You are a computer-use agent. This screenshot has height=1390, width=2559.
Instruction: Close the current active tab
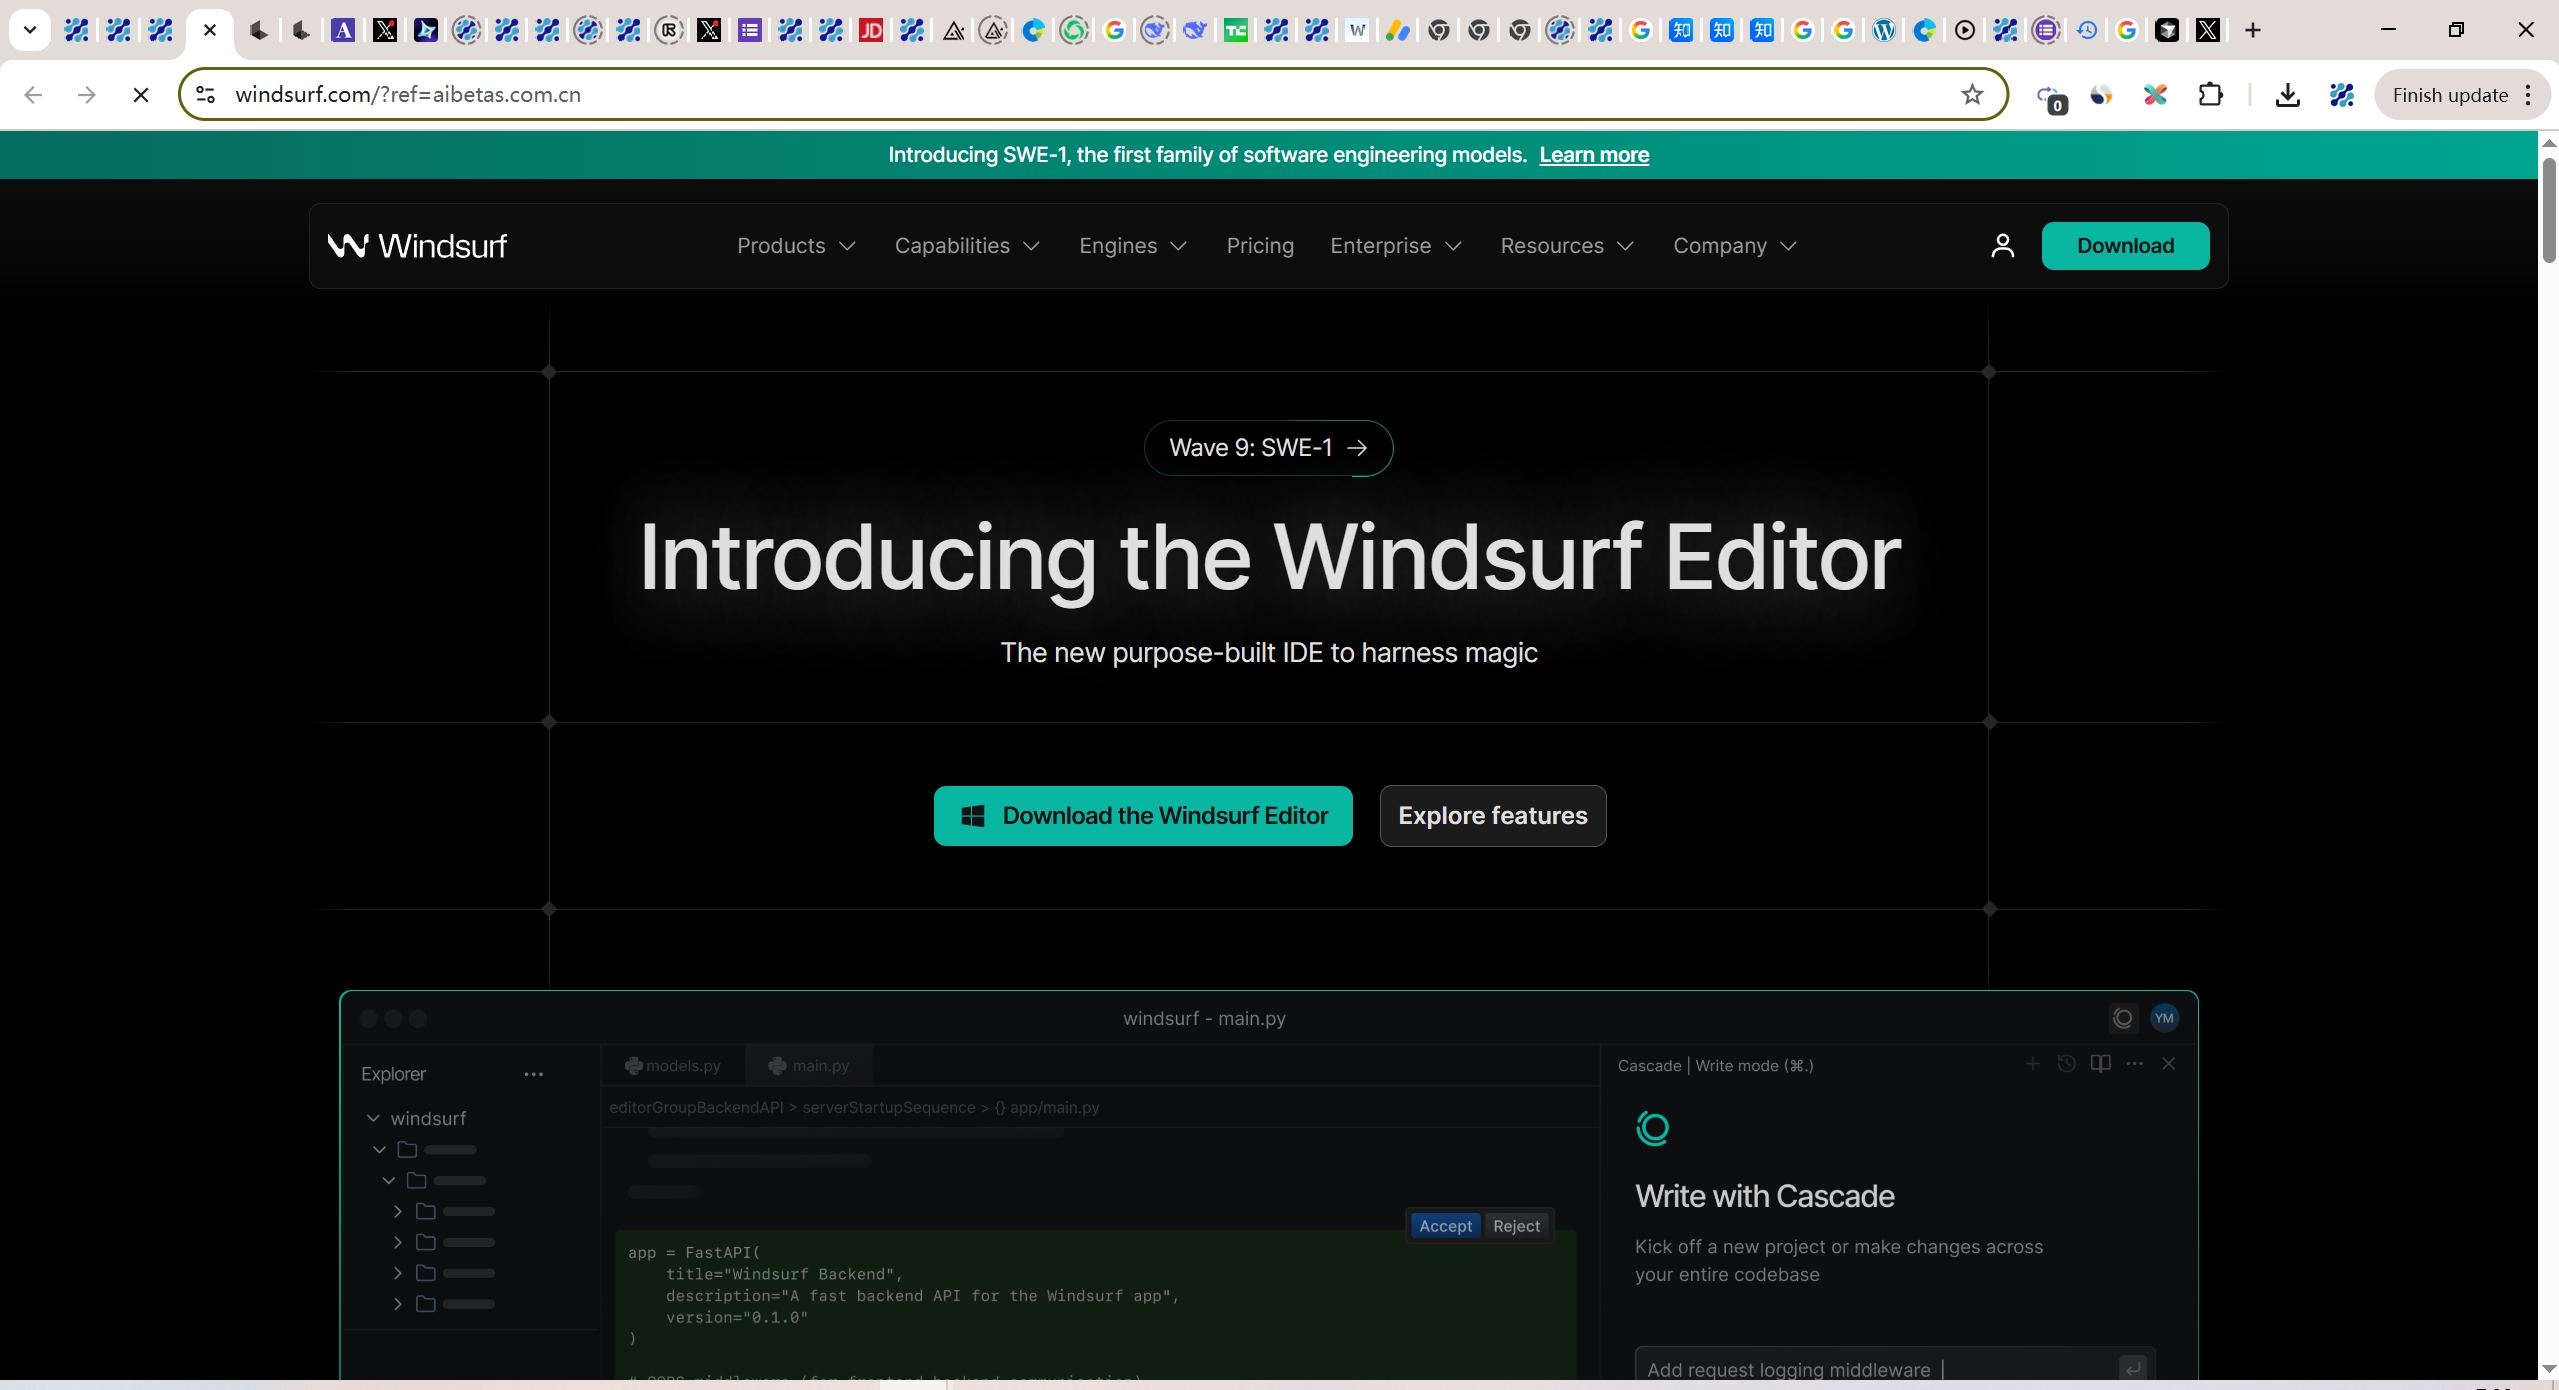209,31
